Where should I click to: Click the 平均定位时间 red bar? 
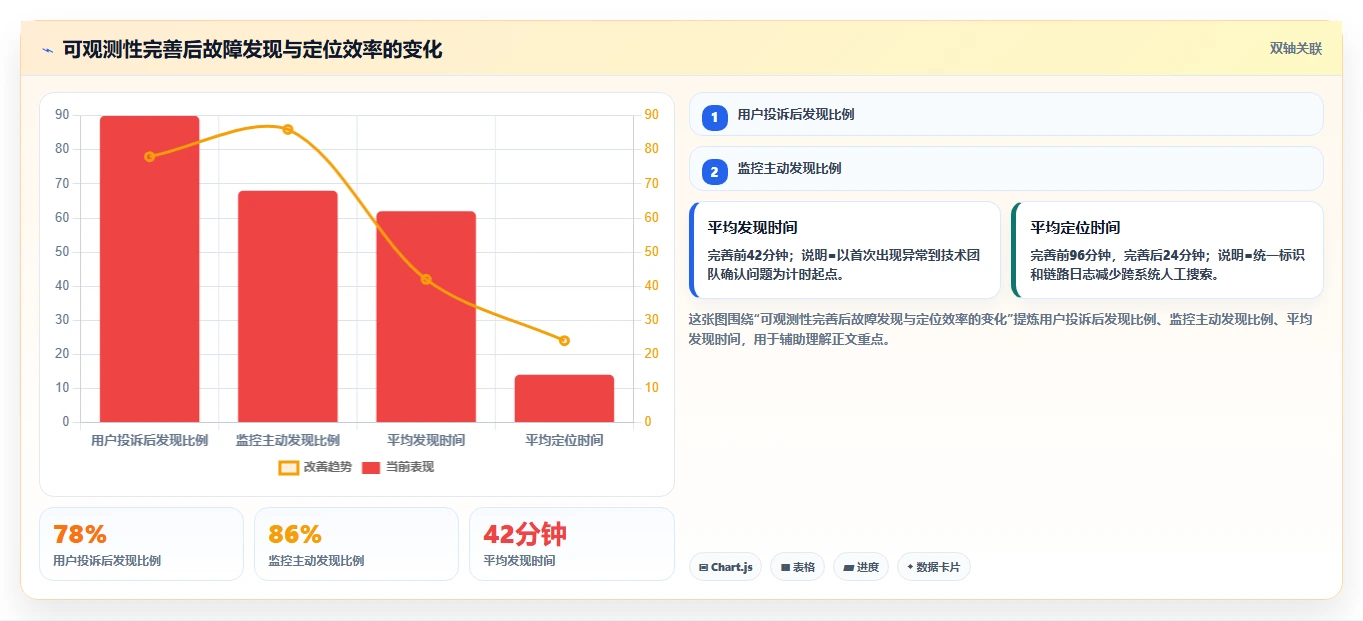(x=564, y=398)
